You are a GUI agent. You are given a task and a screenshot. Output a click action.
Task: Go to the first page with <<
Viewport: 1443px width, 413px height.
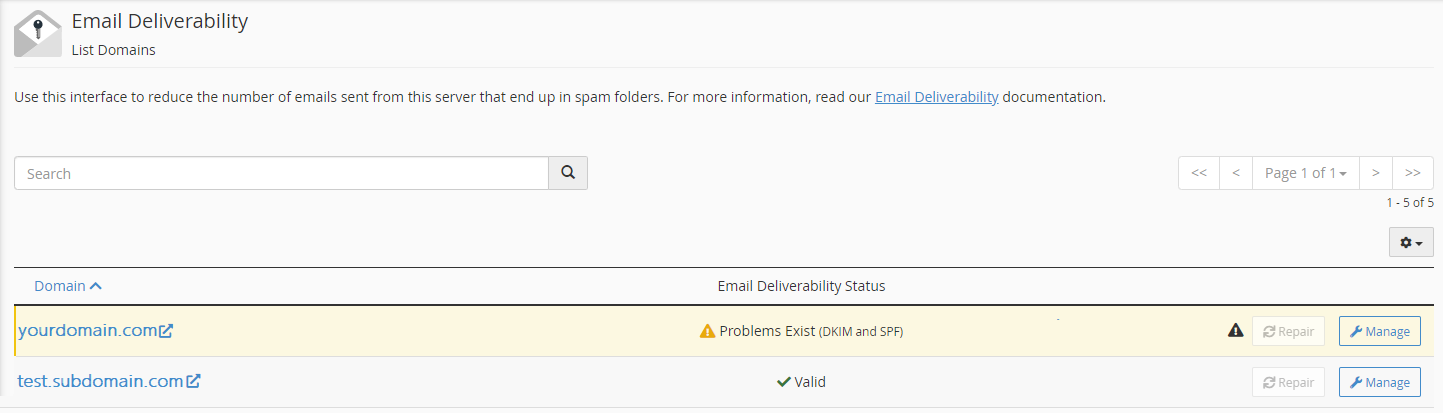(x=1198, y=173)
